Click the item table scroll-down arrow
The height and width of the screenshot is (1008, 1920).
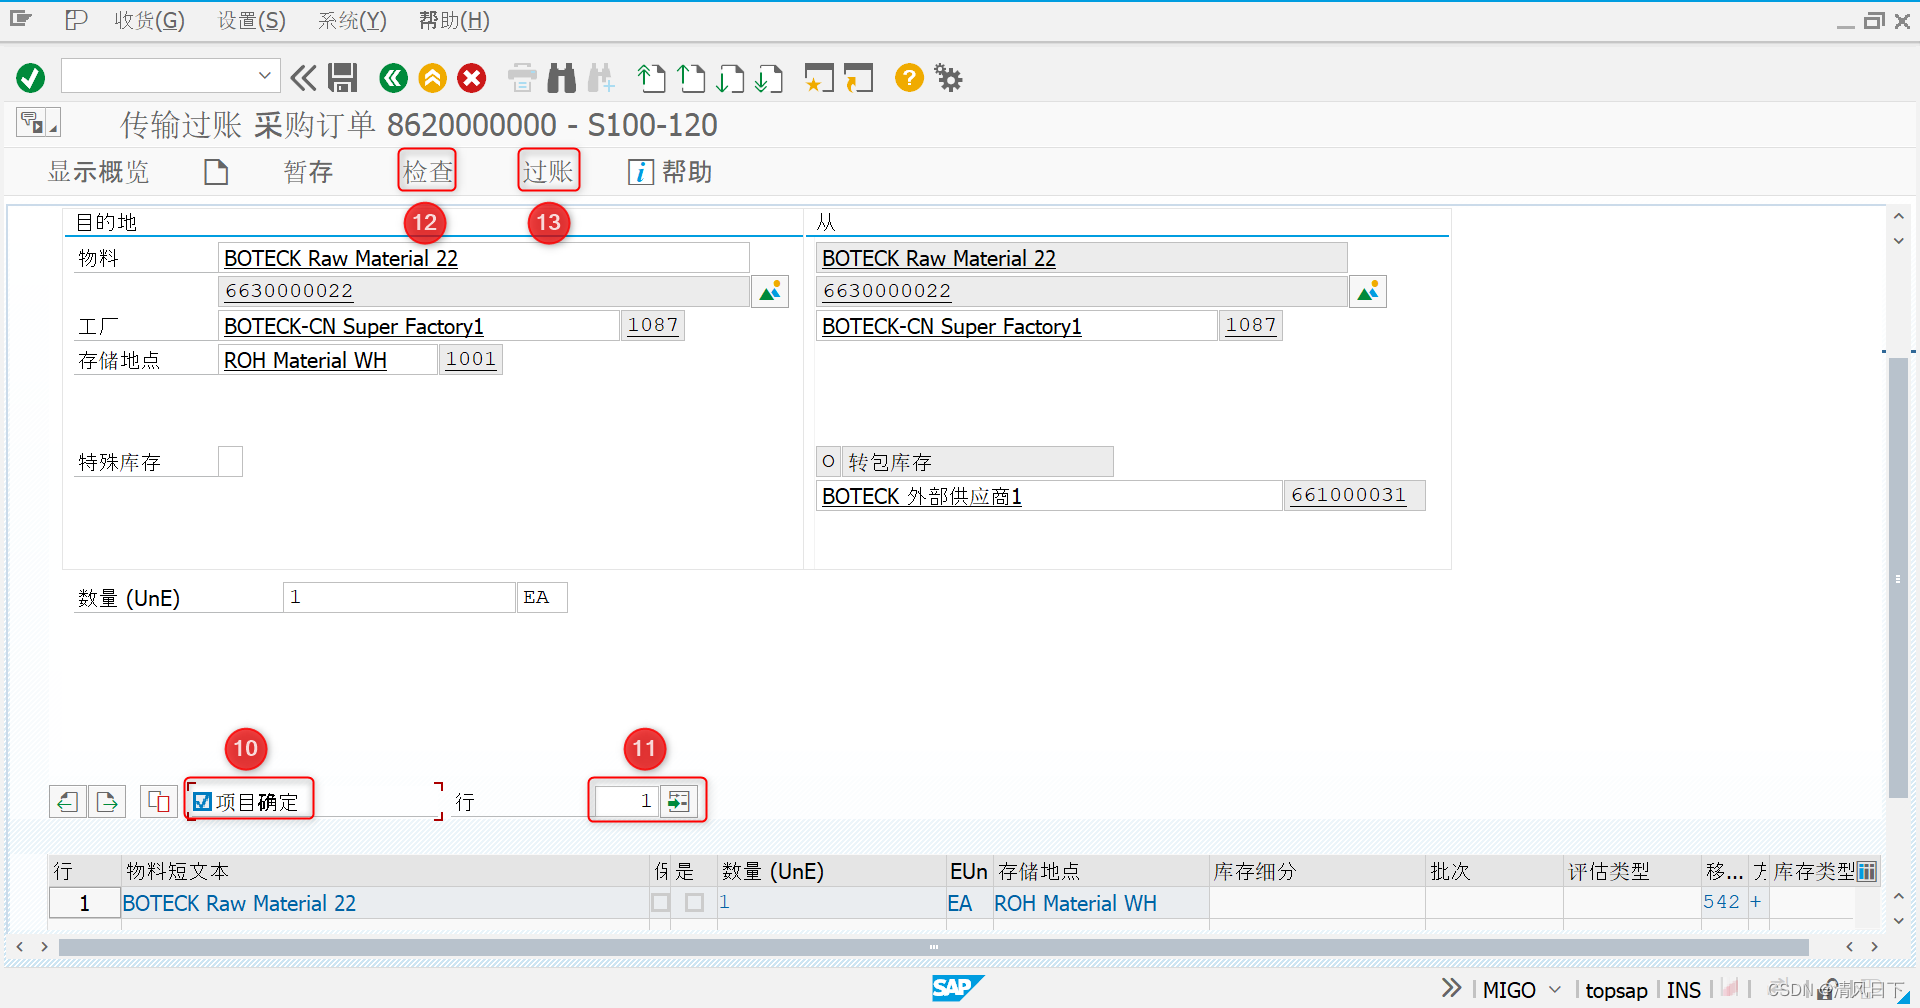coord(1899,920)
